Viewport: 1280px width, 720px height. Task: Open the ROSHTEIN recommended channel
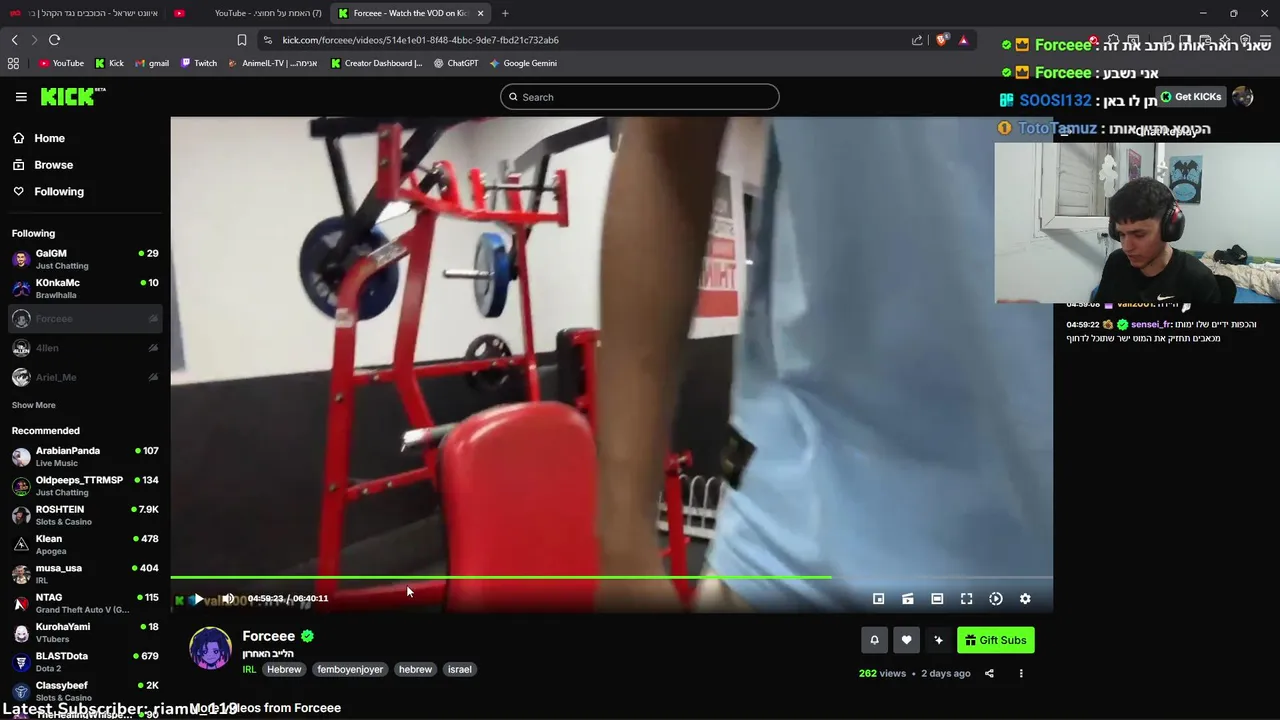point(85,515)
